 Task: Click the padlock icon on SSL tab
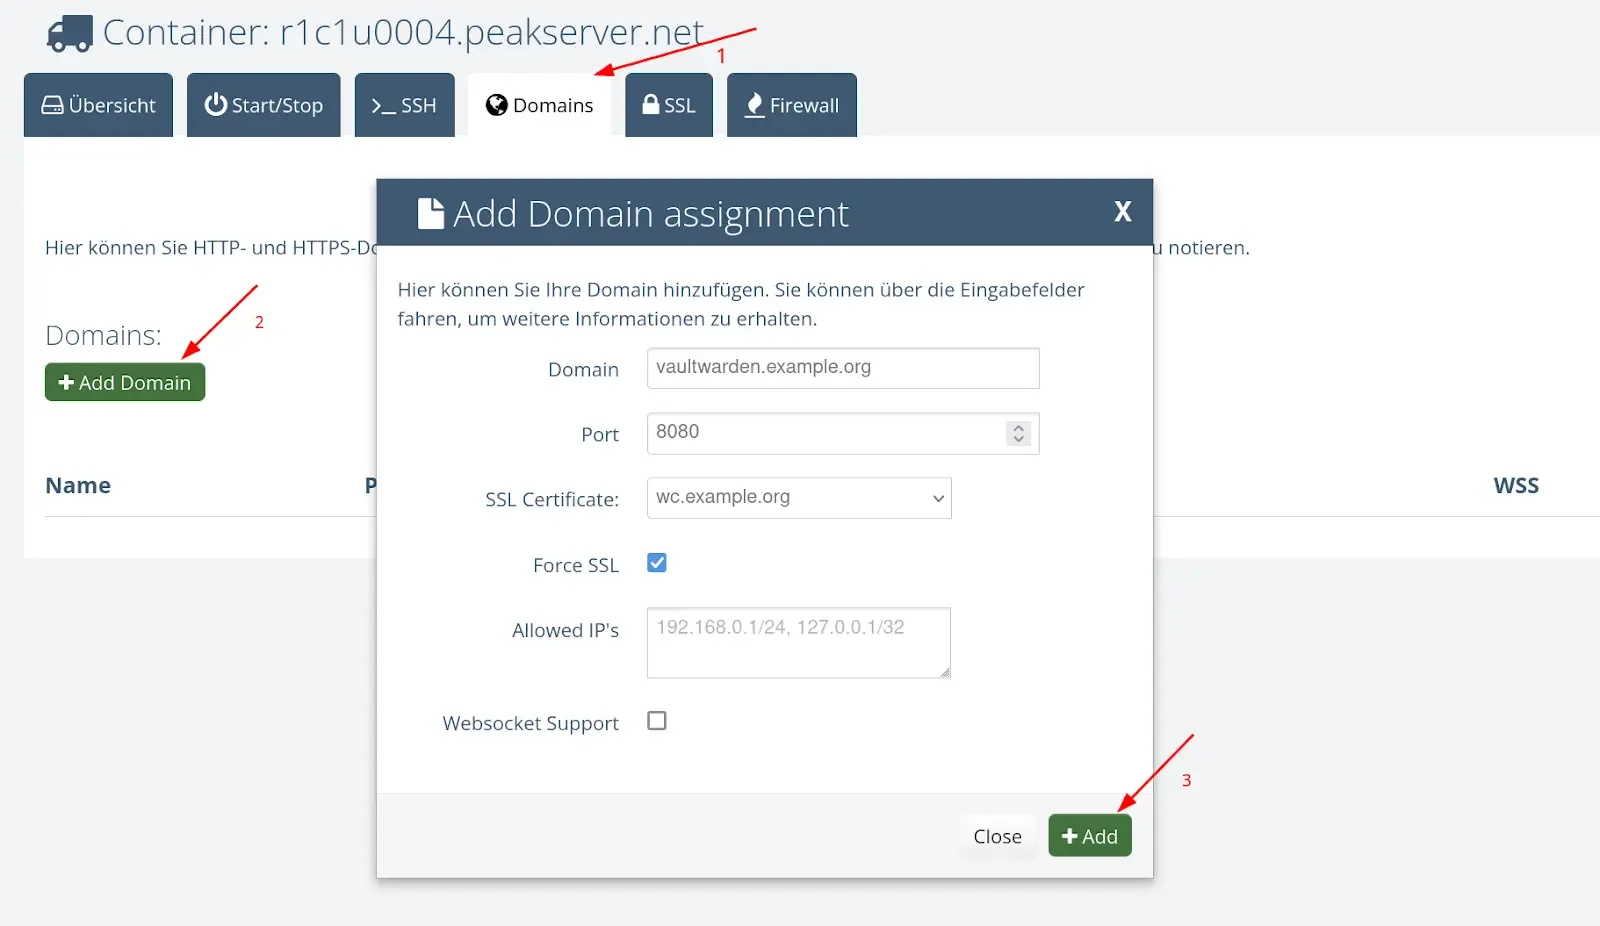[x=650, y=104]
